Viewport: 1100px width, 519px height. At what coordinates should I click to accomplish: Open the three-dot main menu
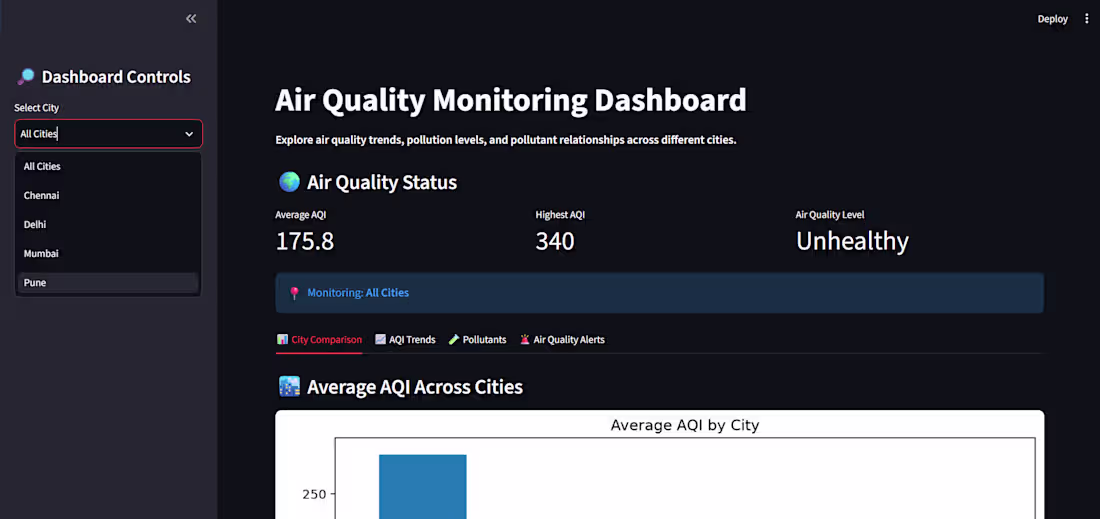click(1087, 19)
